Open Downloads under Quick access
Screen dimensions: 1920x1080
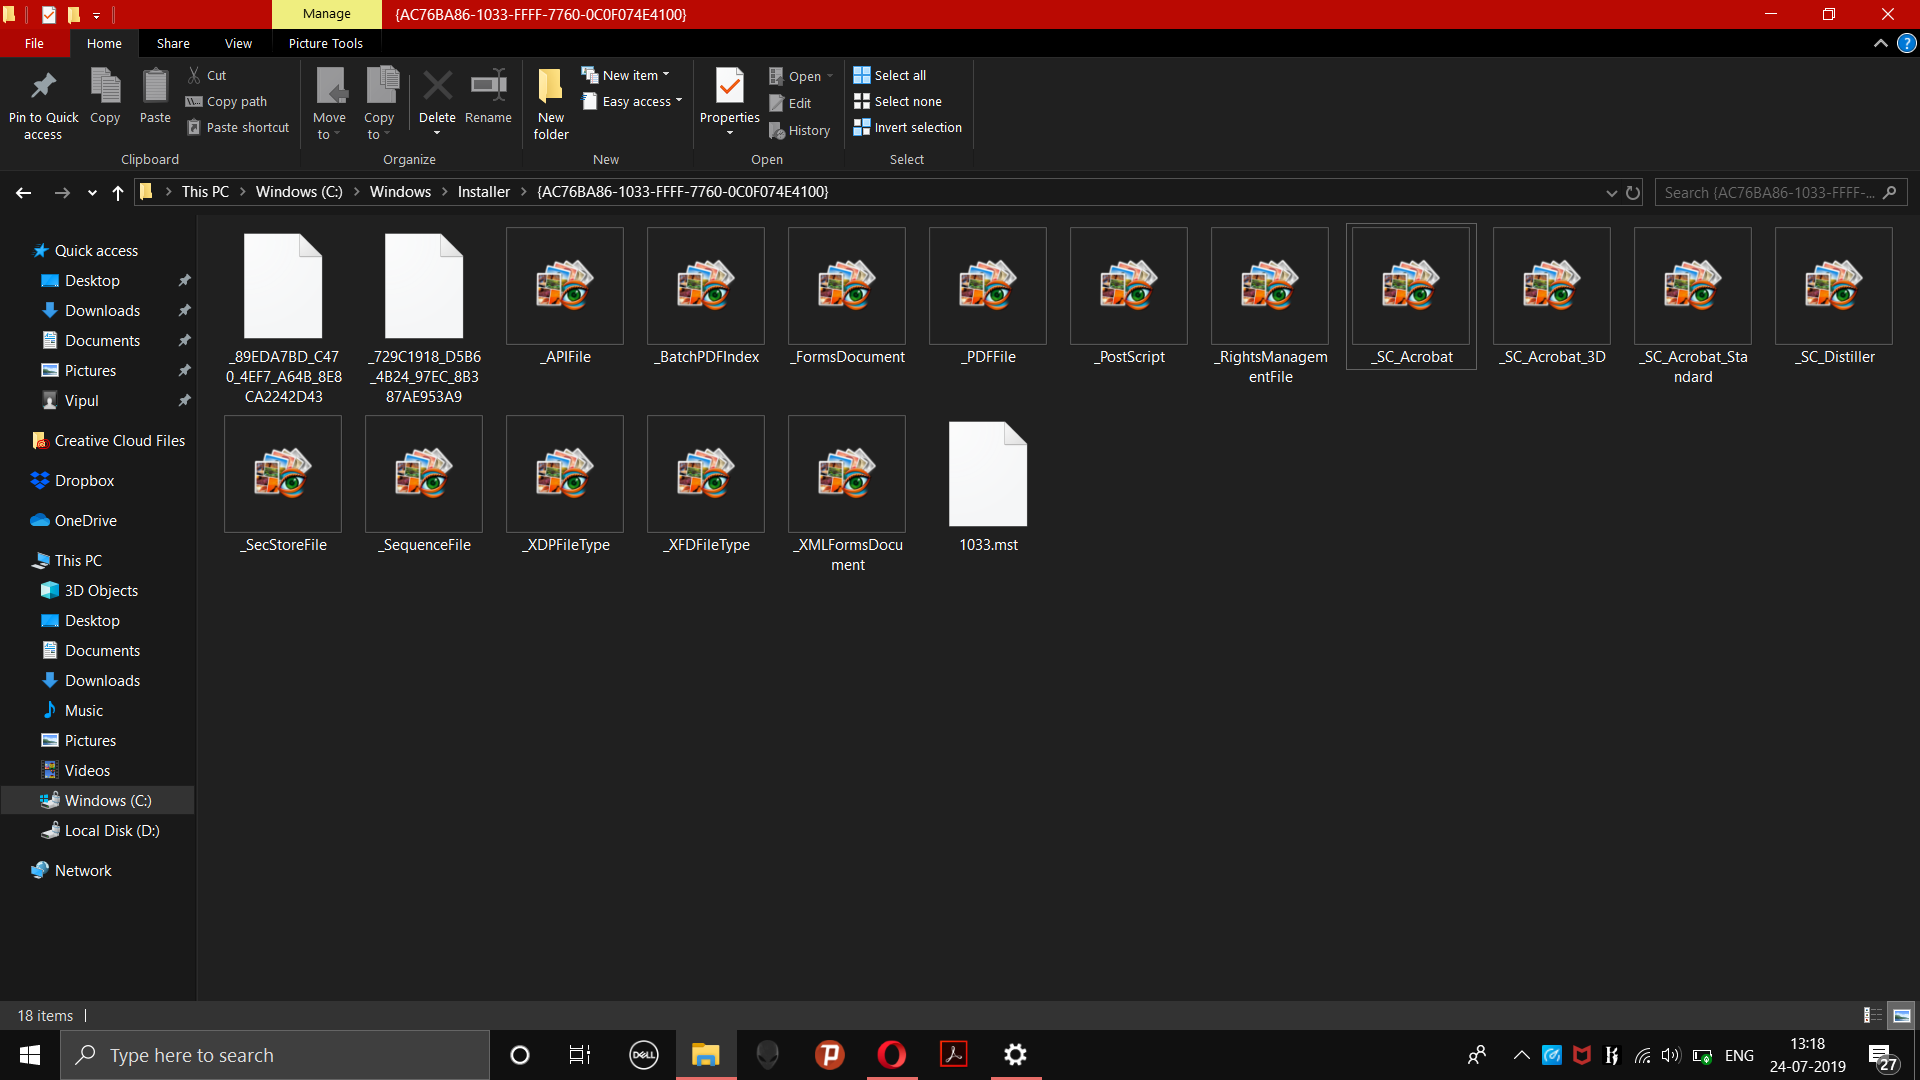tap(102, 310)
